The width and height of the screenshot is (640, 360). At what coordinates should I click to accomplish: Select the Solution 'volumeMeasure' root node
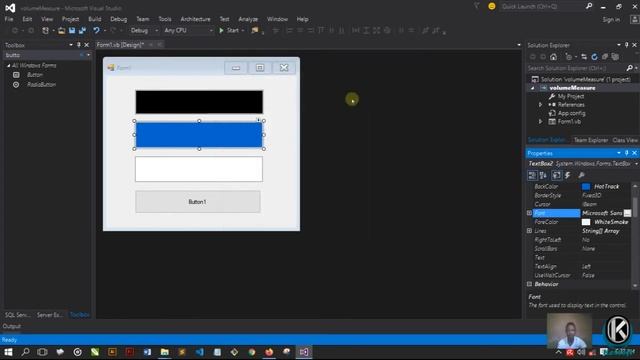pyautogui.click(x=585, y=79)
